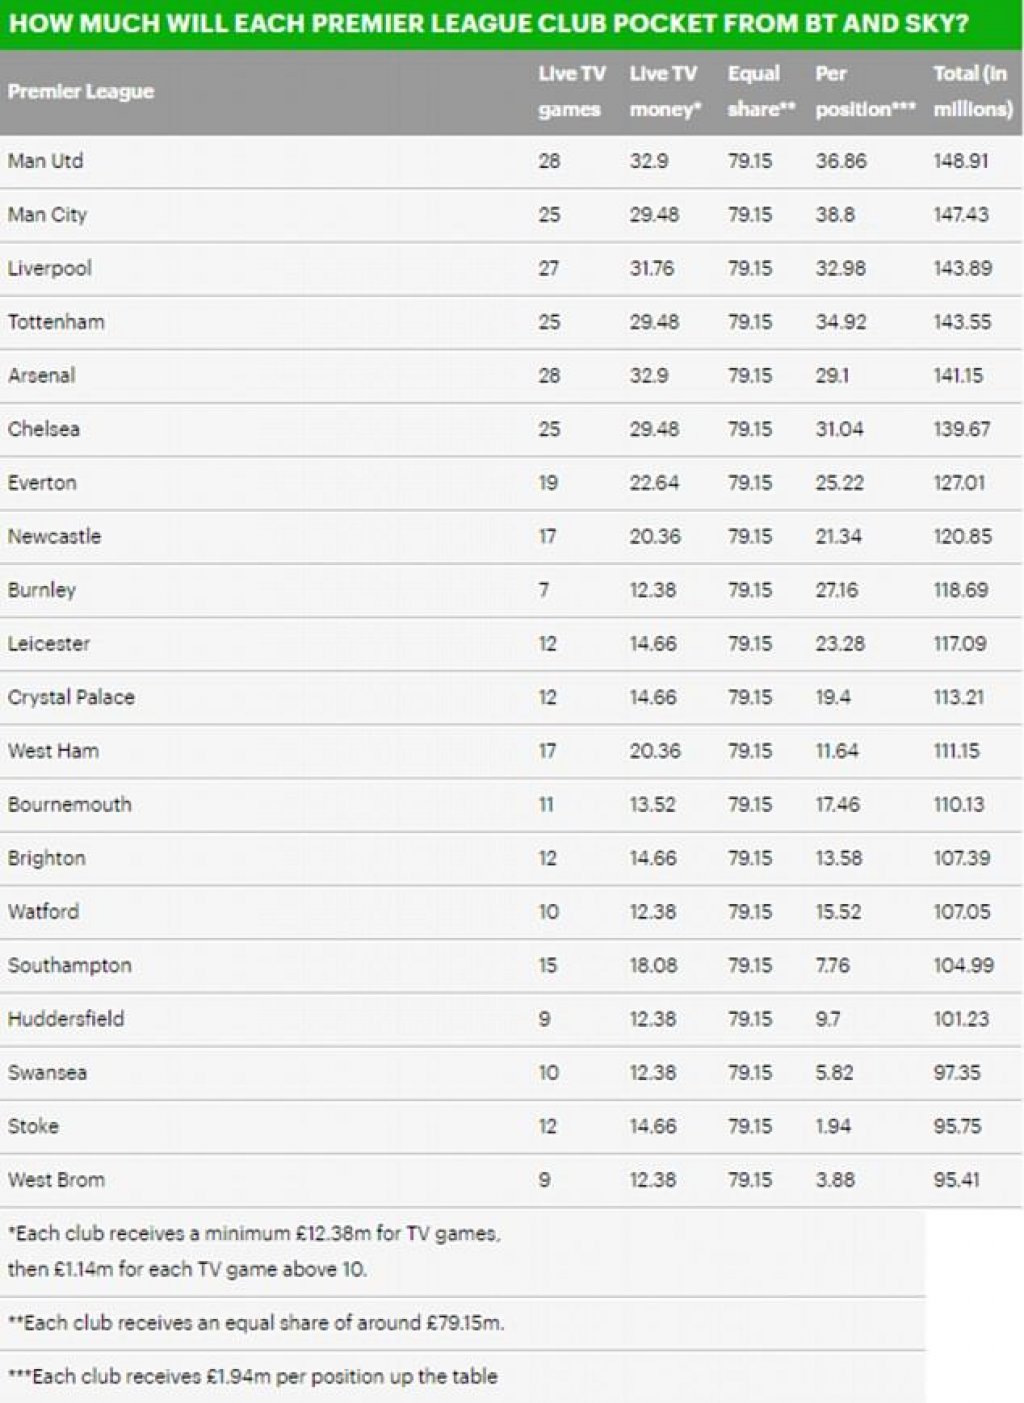This screenshot has height=1403, width=1024.
Task: Click Tottenham in the club list
Action: pyautogui.click(x=56, y=322)
